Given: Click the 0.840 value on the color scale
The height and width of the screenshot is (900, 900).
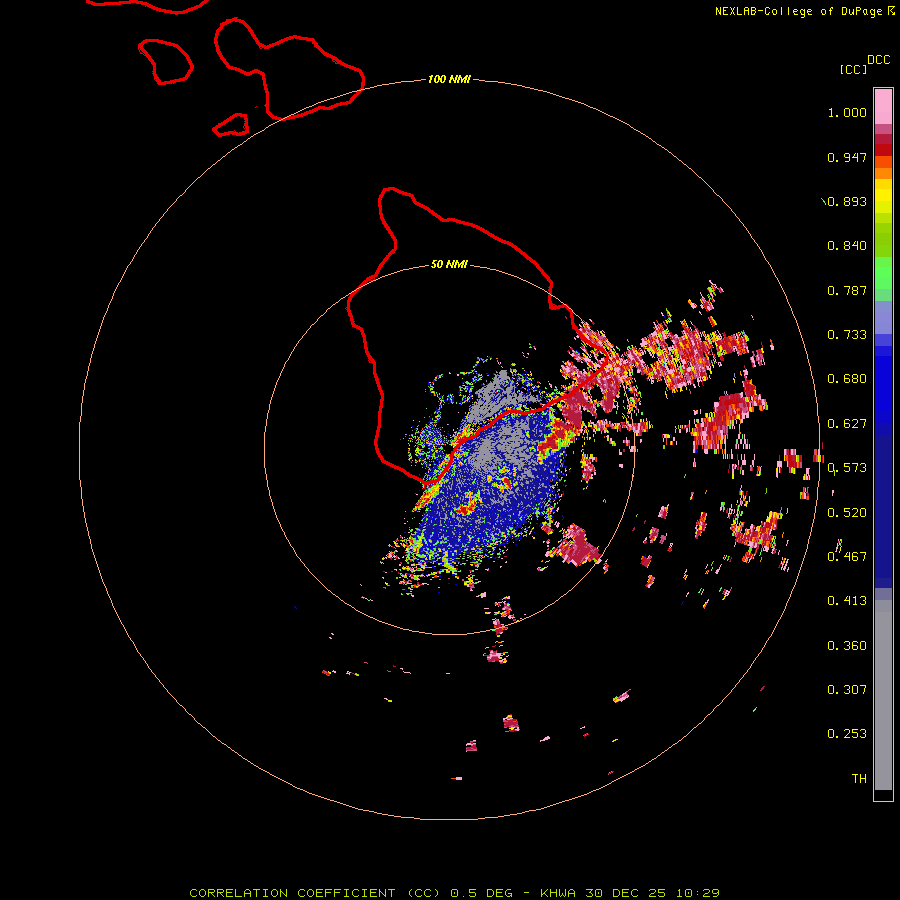Looking at the screenshot, I should (847, 246).
